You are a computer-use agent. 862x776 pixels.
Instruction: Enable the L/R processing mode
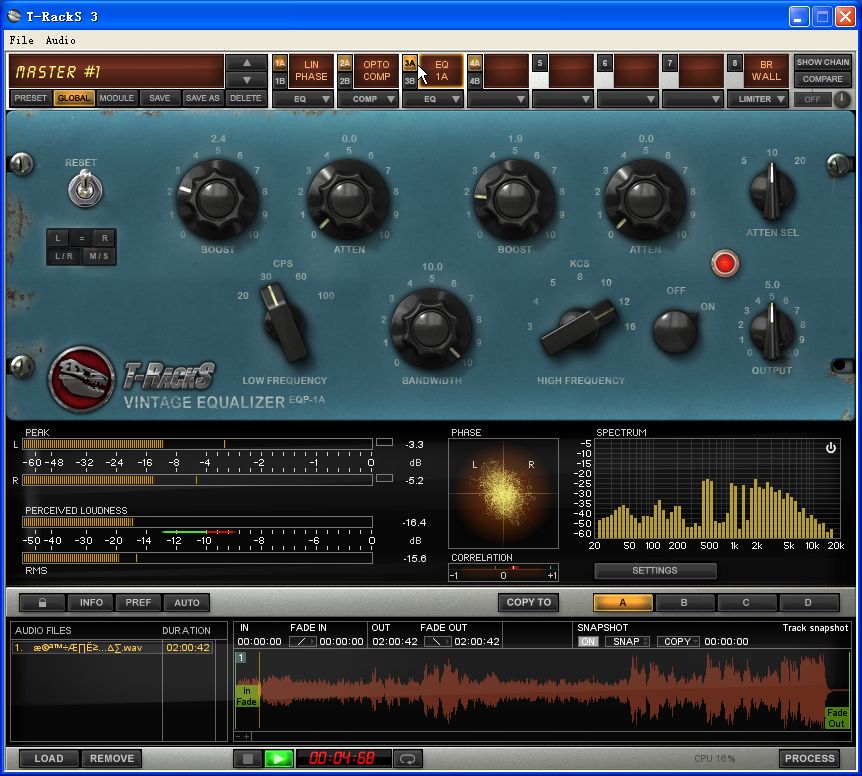click(x=64, y=256)
